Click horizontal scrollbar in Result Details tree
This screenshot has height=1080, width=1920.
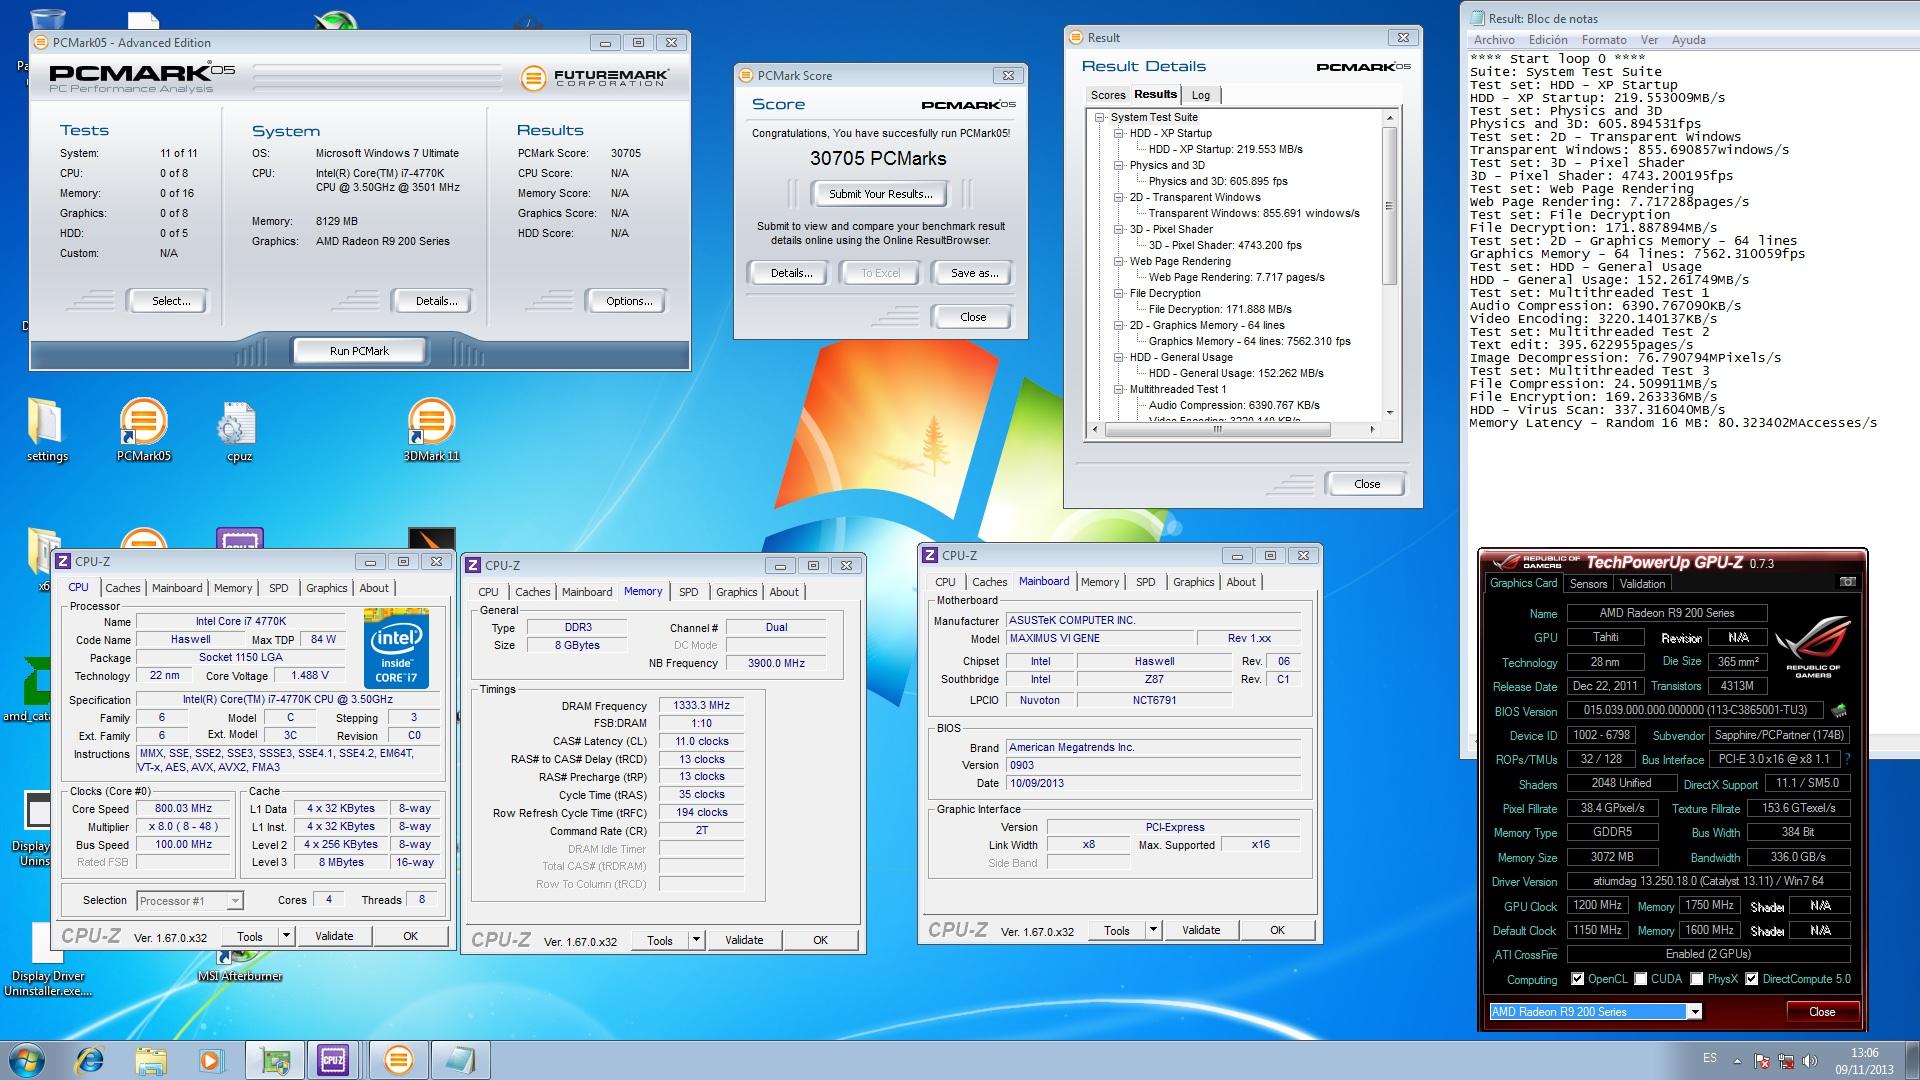pos(1217,429)
